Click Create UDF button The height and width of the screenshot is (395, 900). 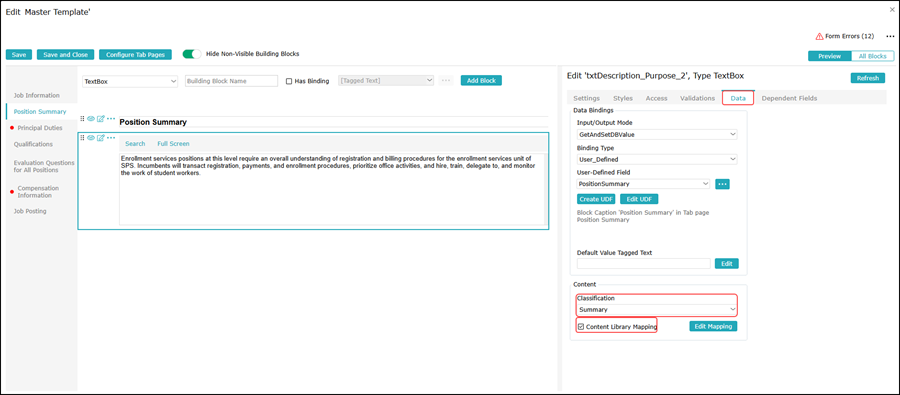596,199
